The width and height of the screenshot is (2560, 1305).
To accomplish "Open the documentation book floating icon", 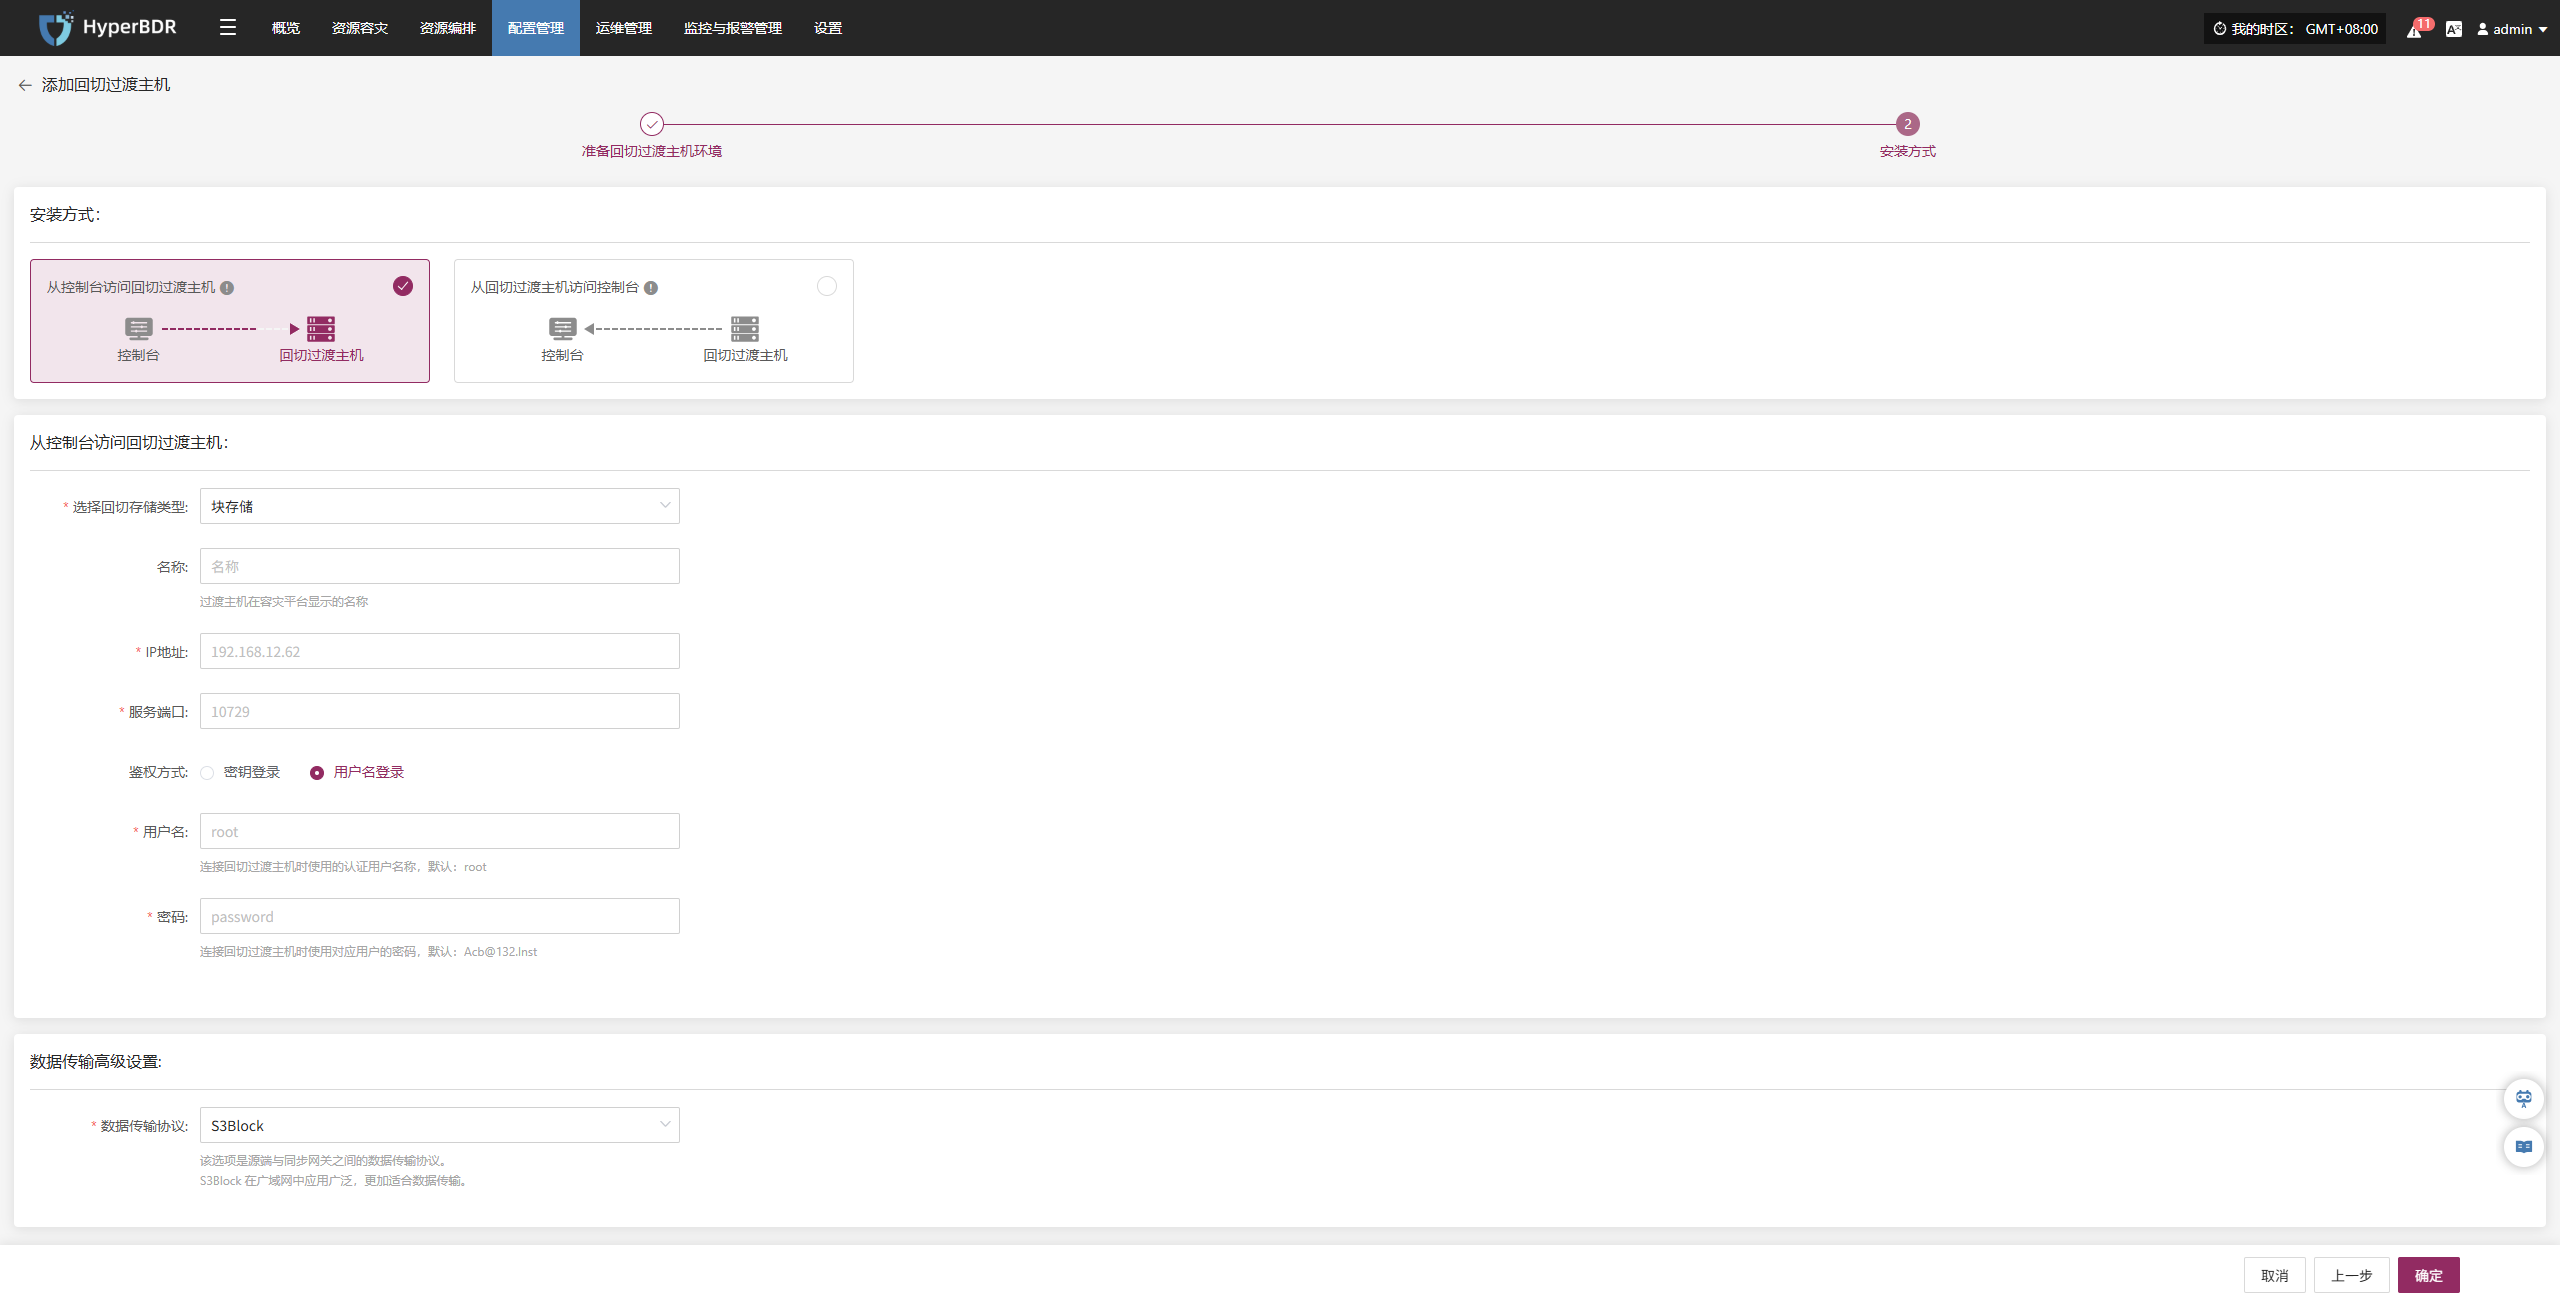I will (x=2523, y=1147).
